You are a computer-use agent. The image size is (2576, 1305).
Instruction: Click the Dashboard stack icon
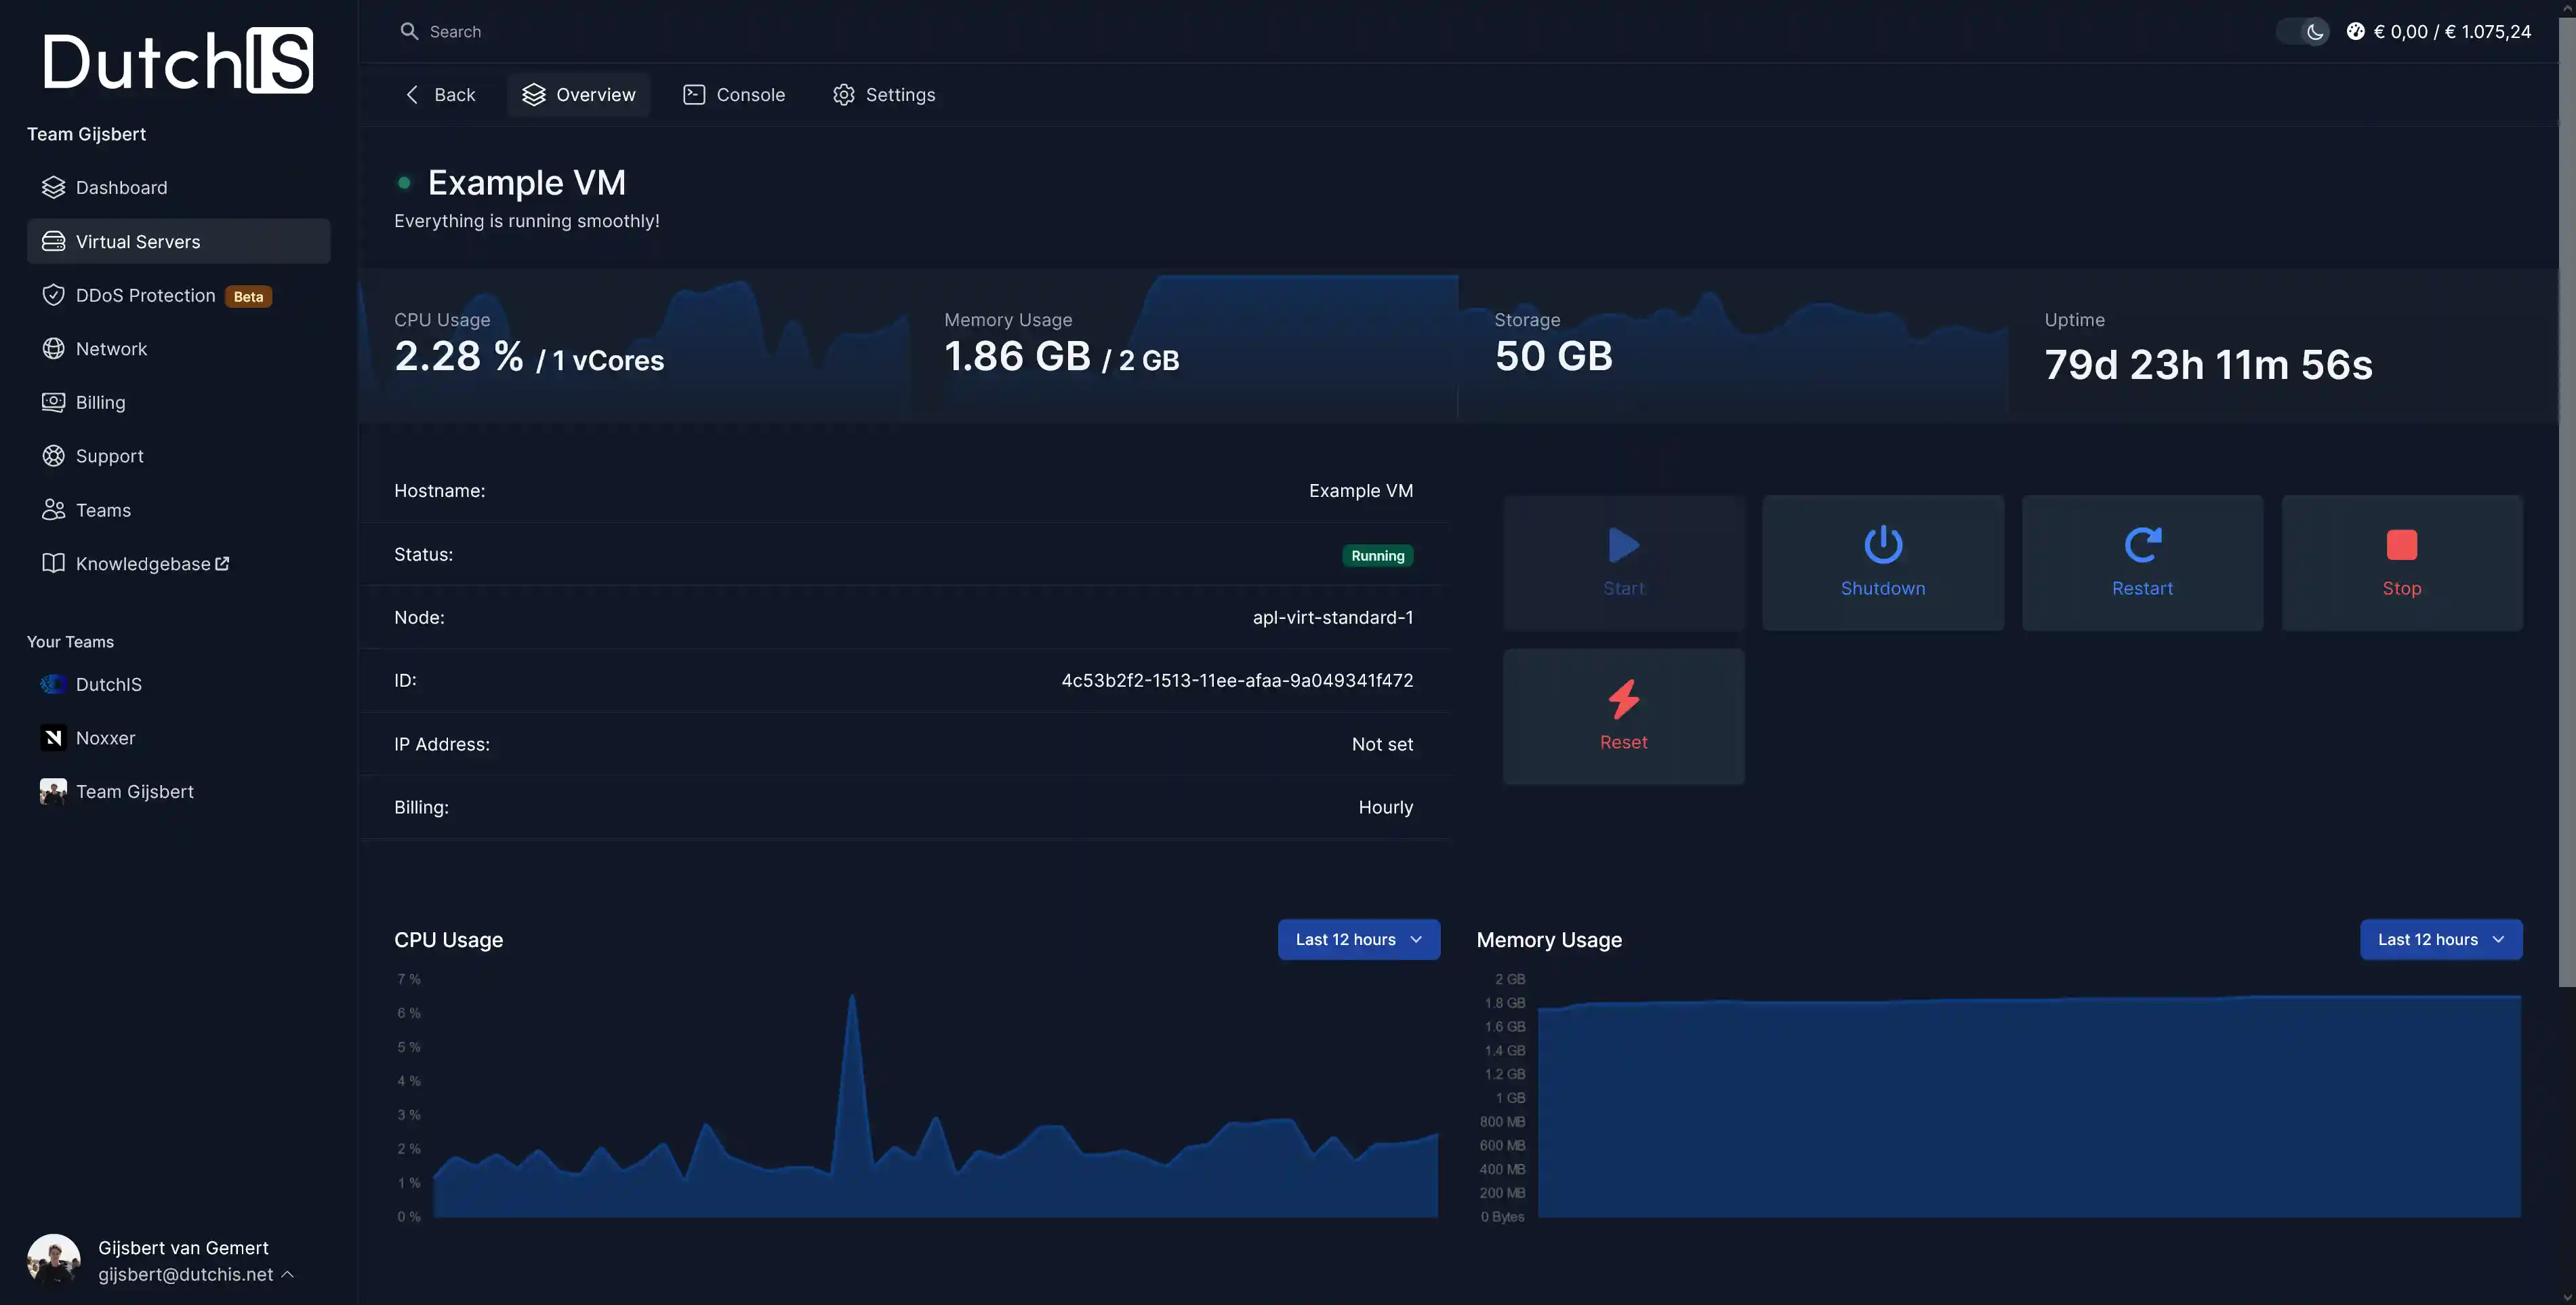point(53,187)
